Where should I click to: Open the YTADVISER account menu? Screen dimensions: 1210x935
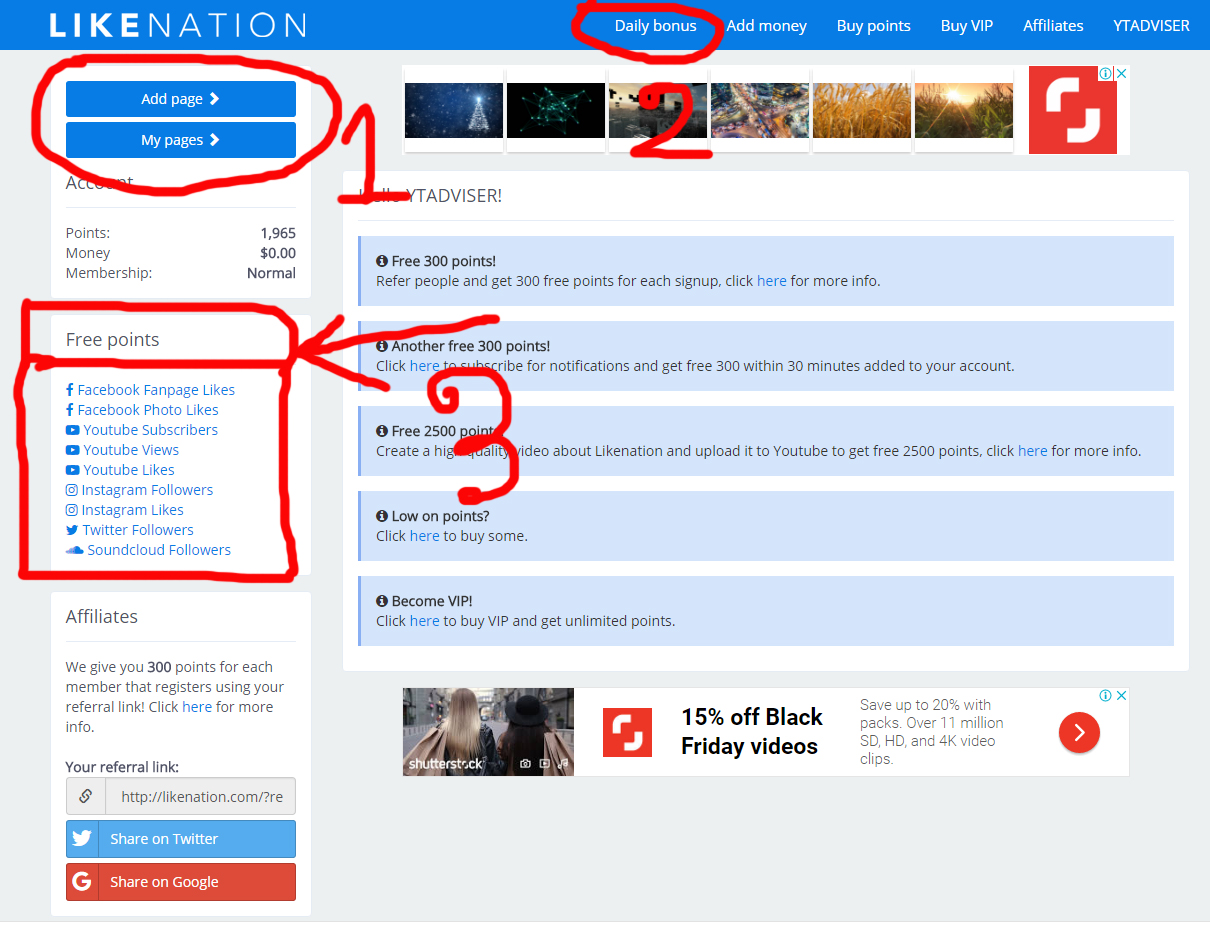click(x=1151, y=26)
